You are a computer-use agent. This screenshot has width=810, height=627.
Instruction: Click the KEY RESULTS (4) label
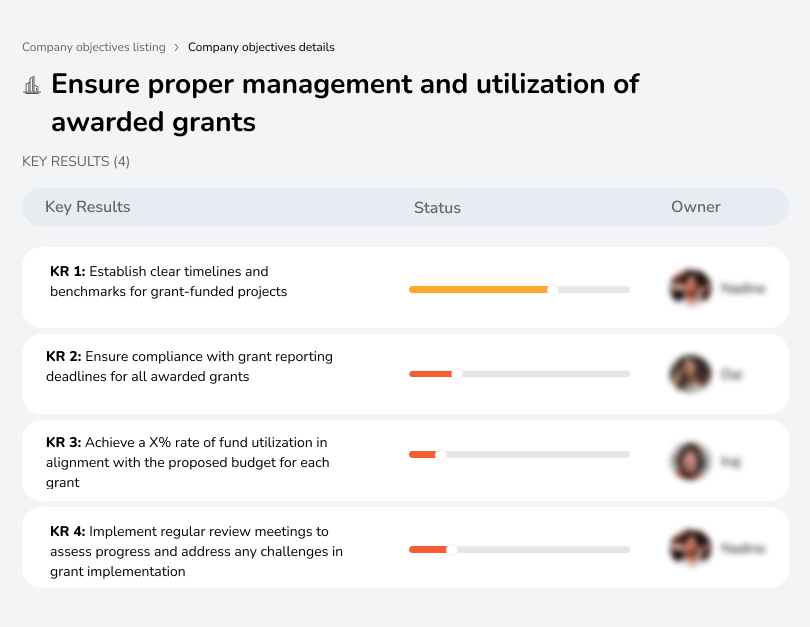[76, 161]
